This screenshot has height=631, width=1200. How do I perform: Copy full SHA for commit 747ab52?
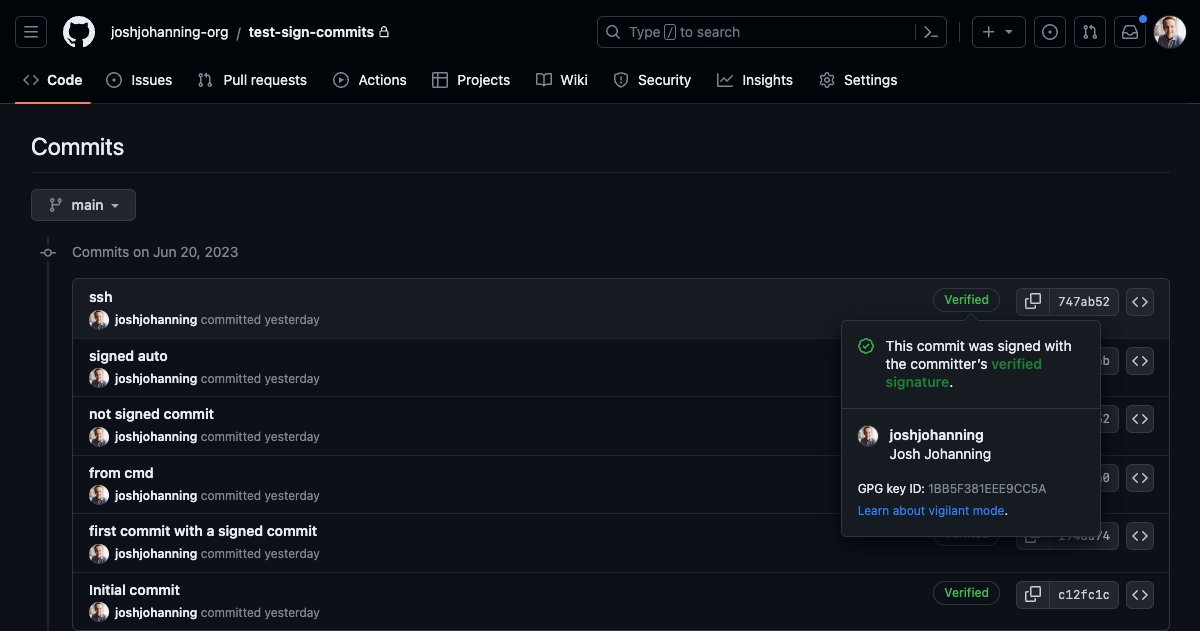pos(1033,301)
